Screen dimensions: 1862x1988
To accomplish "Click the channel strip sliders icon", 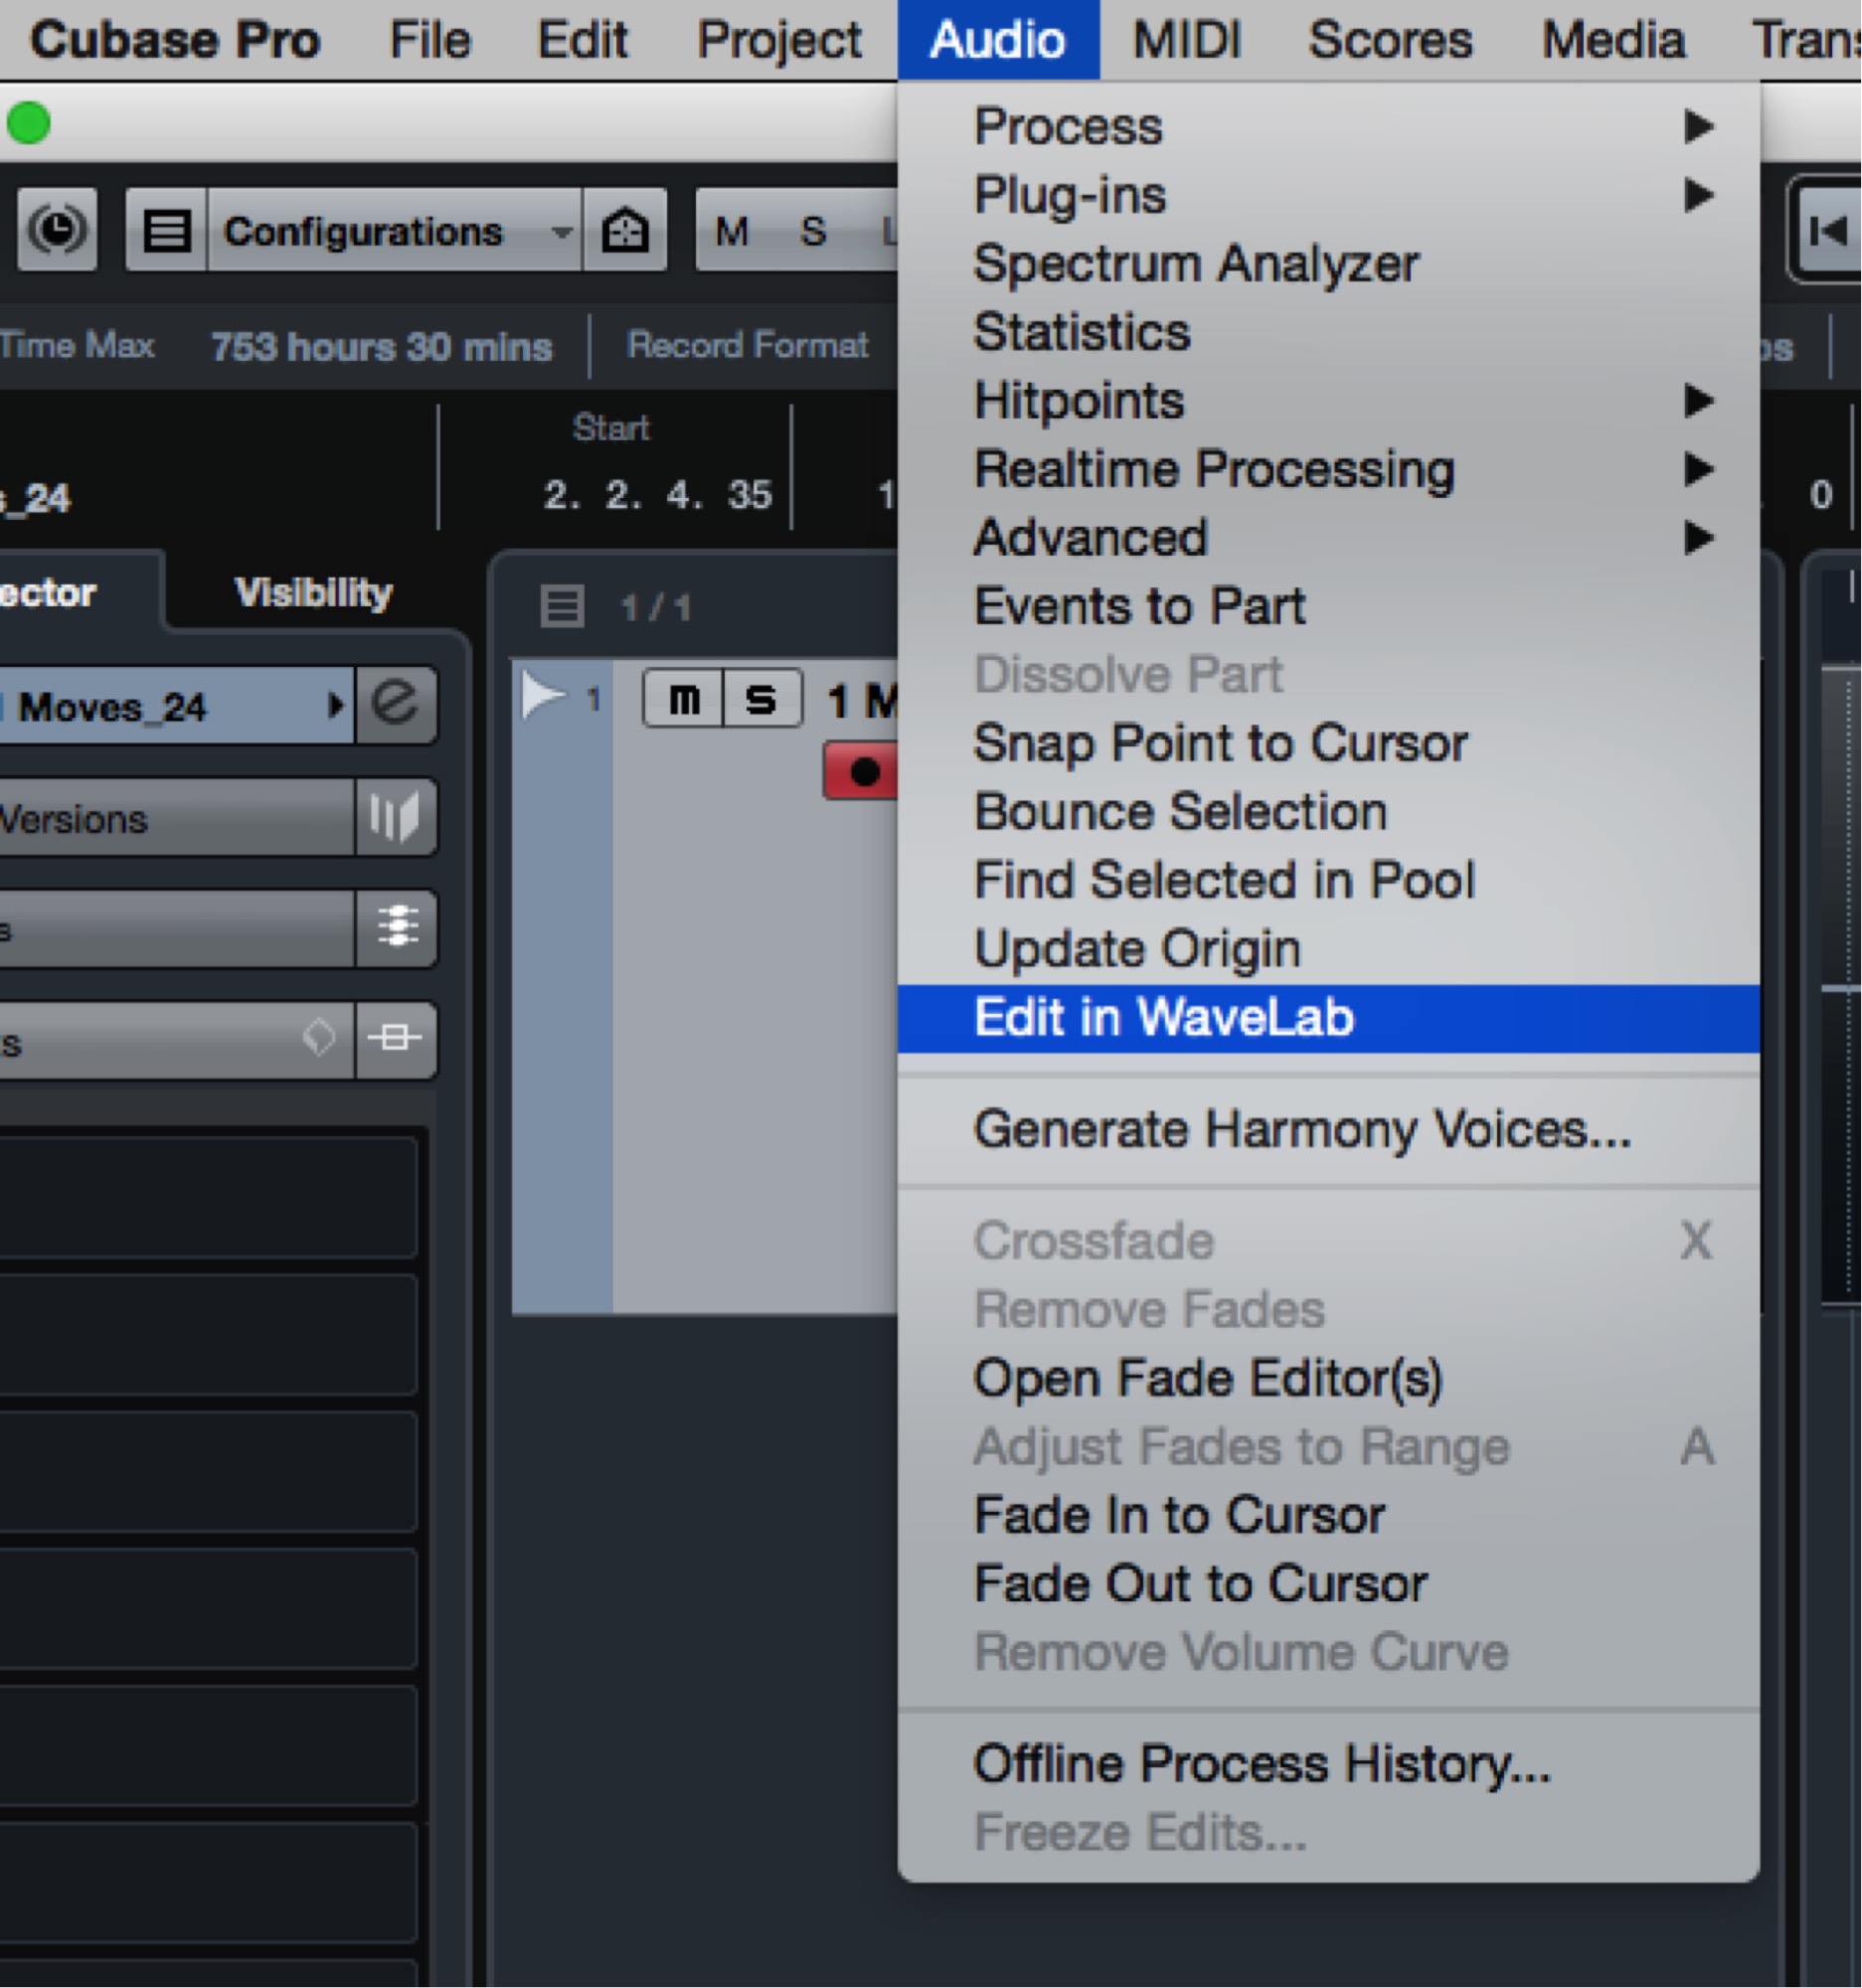I will coord(396,928).
